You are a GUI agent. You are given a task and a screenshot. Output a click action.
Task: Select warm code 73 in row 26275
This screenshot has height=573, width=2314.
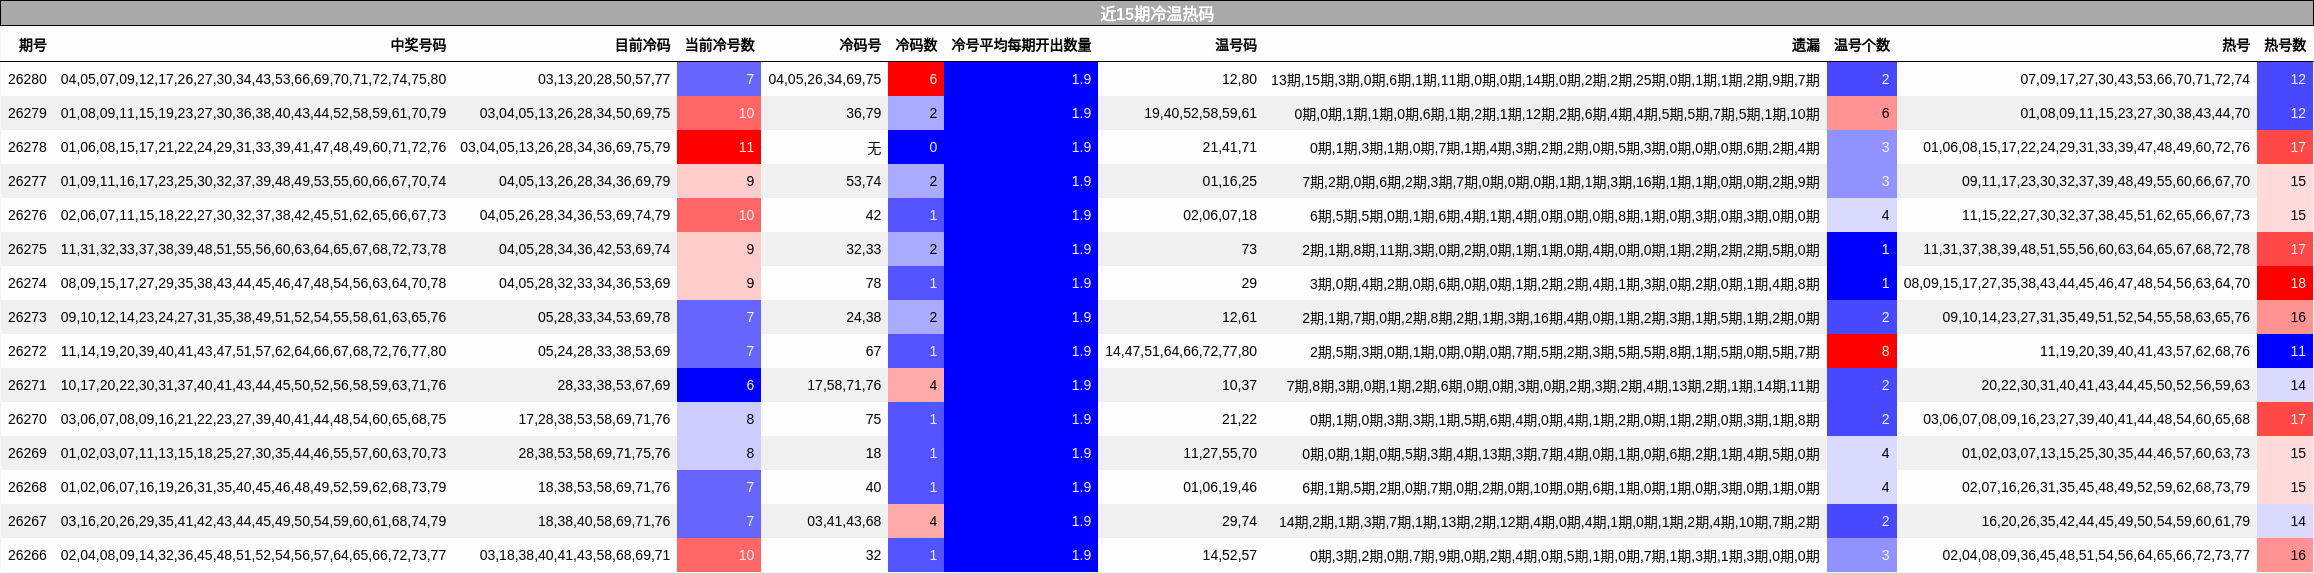pyautogui.click(x=1249, y=249)
